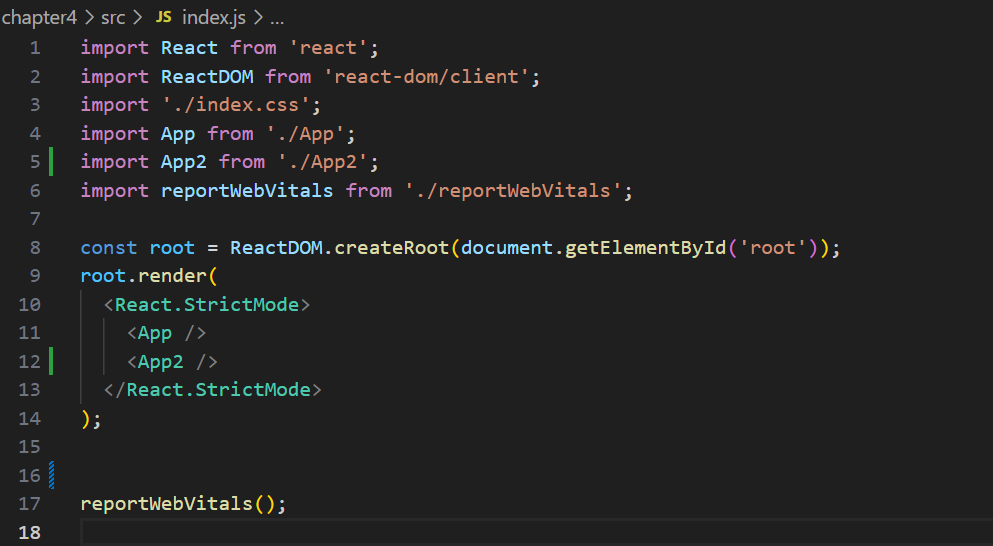993x546 pixels.
Task: Click reportWebVitals identifier on line 6
Action: pyautogui.click(x=247, y=191)
